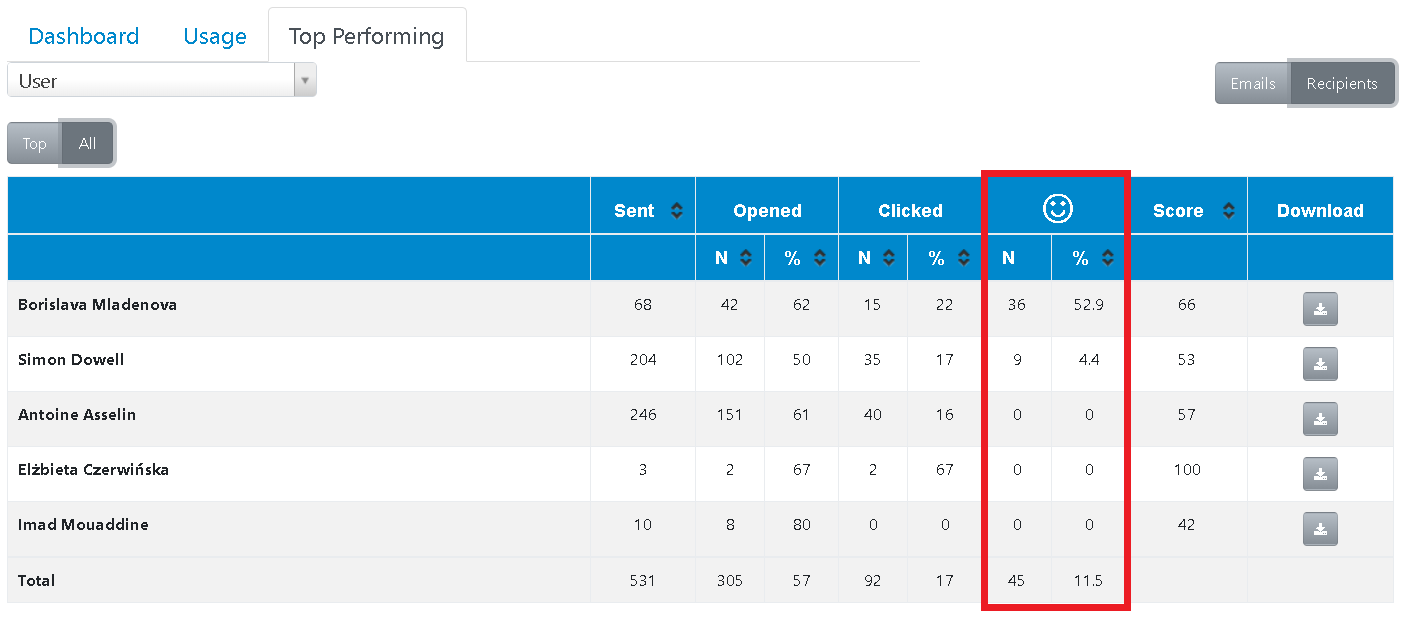The image size is (1408, 618).
Task: Download Borislava Mladenova's report
Action: (x=1320, y=309)
